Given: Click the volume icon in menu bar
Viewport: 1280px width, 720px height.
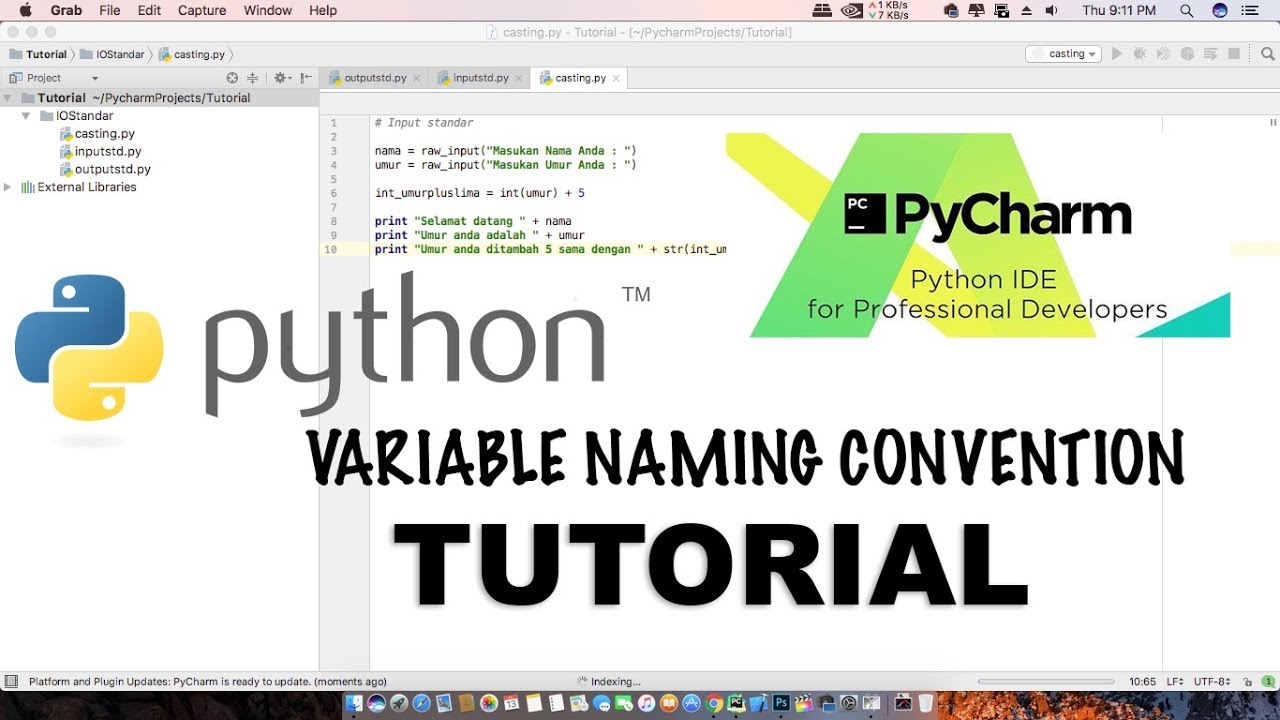Looking at the screenshot, I should pos(1051,10).
